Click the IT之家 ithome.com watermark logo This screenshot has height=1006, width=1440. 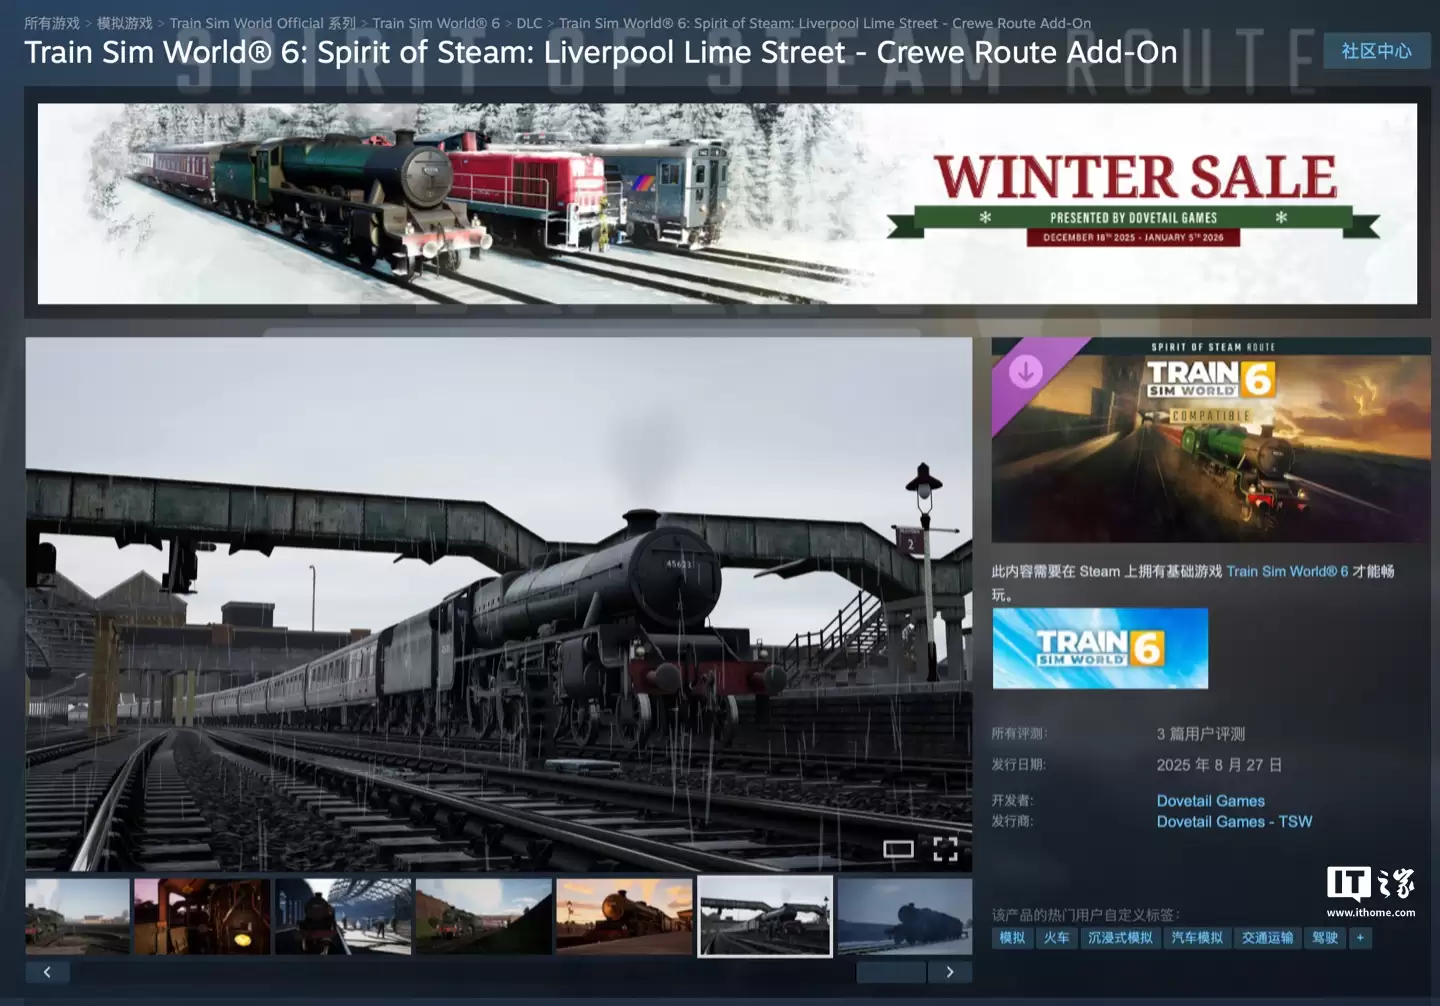[x=1370, y=891]
